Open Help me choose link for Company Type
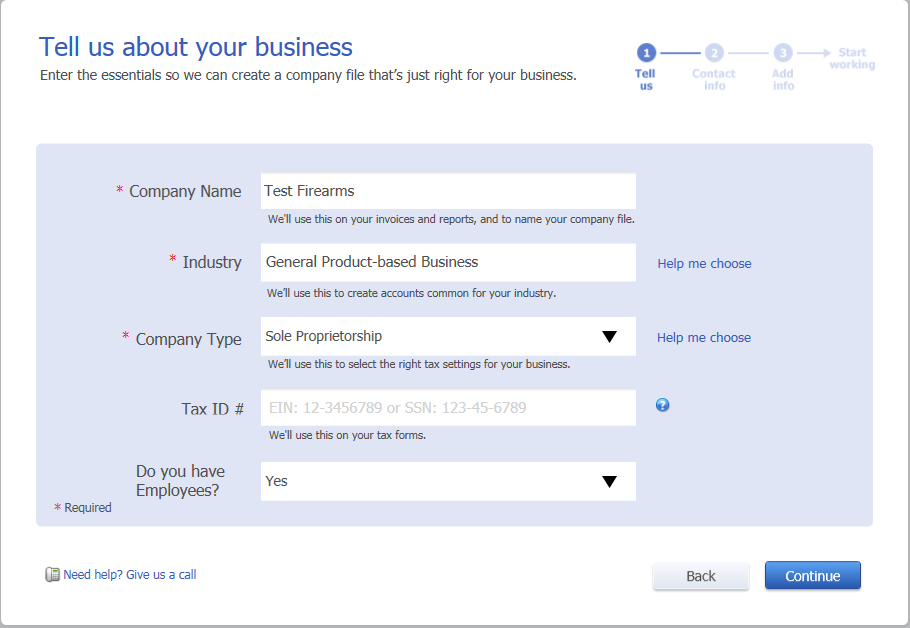 704,338
